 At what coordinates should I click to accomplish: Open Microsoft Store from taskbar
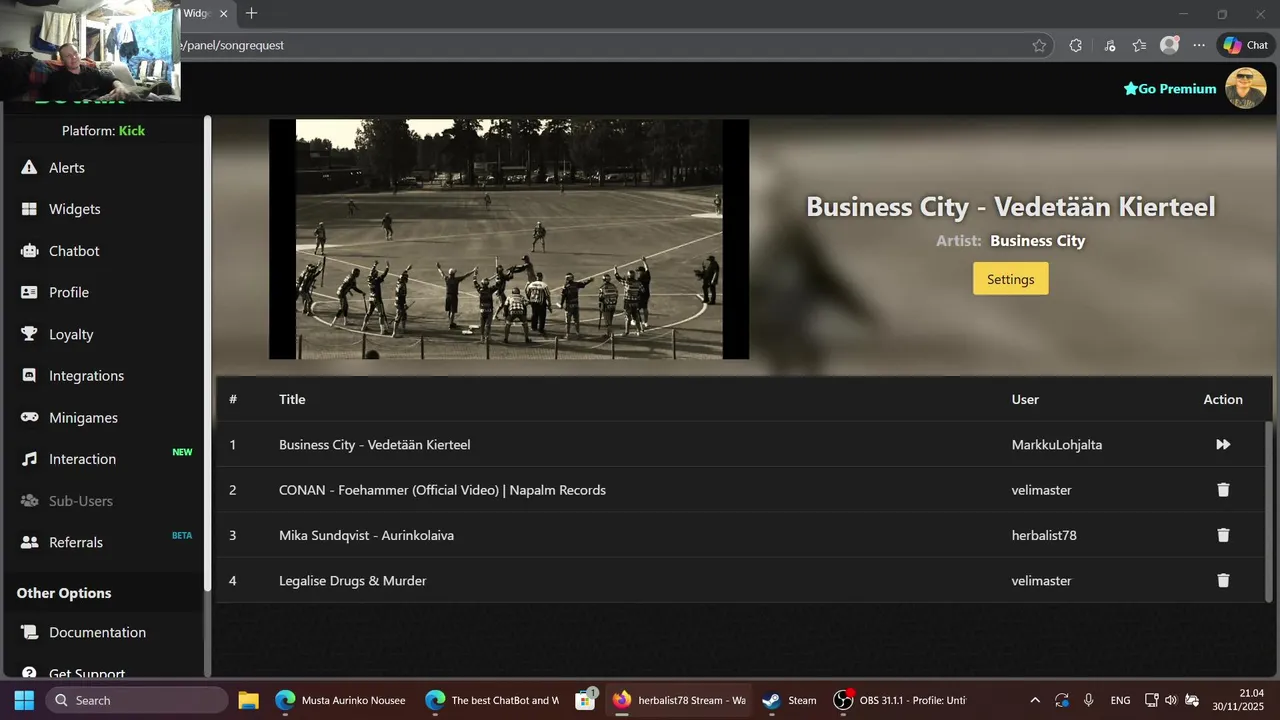click(586, 700)
